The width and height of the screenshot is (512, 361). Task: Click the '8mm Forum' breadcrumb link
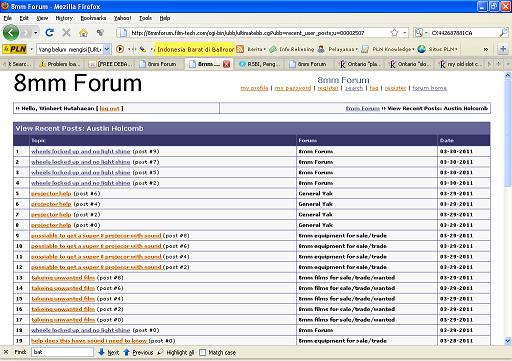tap(362, 108)
